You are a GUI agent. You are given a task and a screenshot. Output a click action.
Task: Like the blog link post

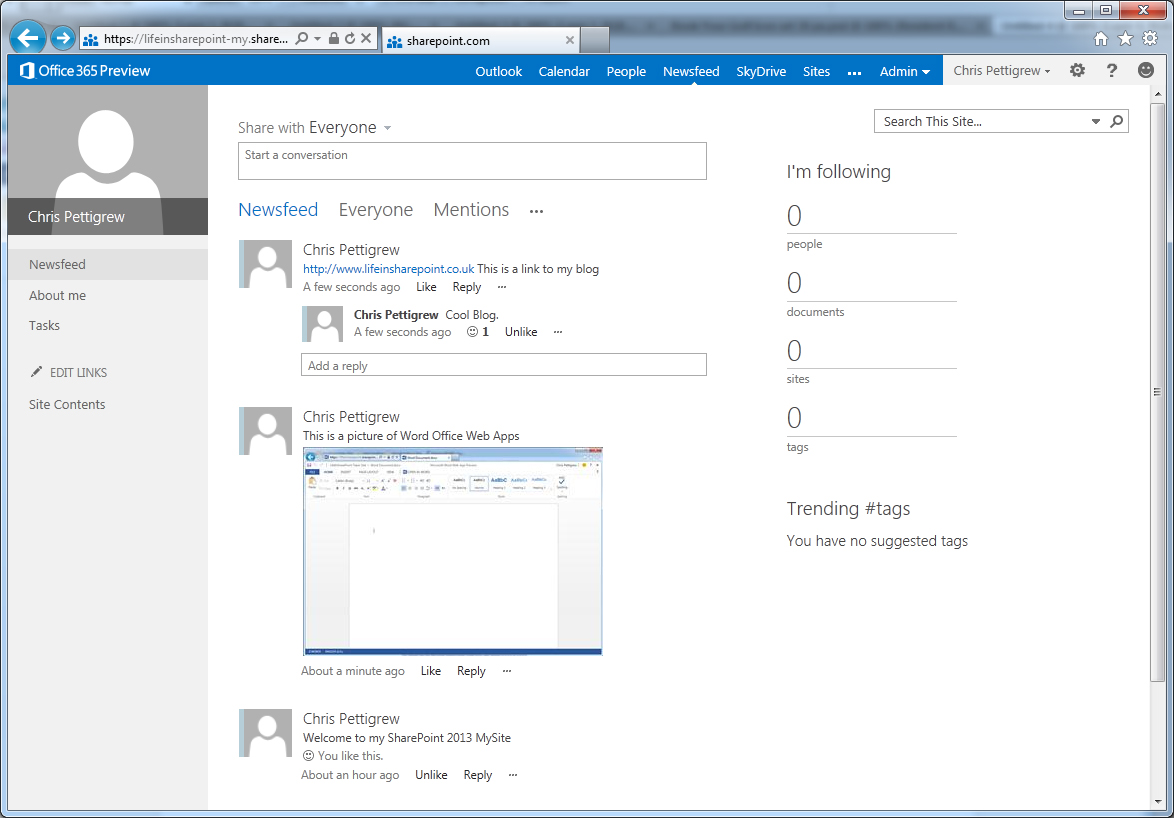pyautogui.click(x=426, y=287)
